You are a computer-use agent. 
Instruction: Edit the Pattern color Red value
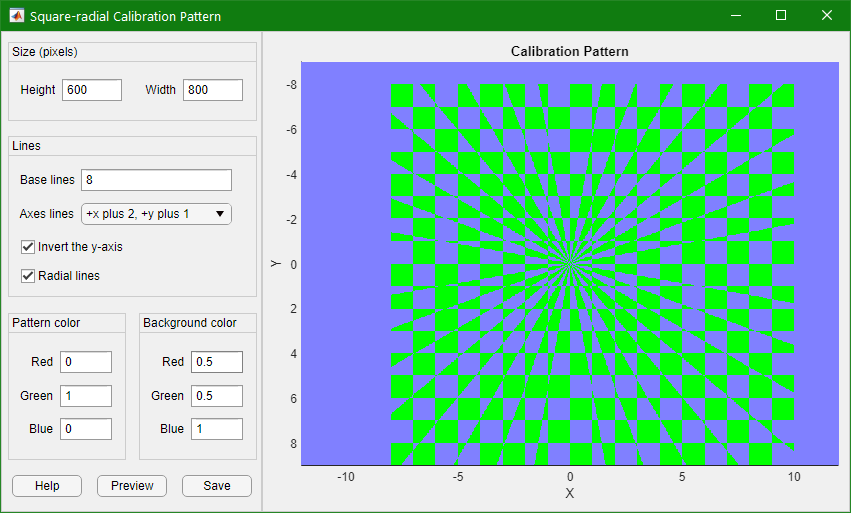[x=85, y=362]
